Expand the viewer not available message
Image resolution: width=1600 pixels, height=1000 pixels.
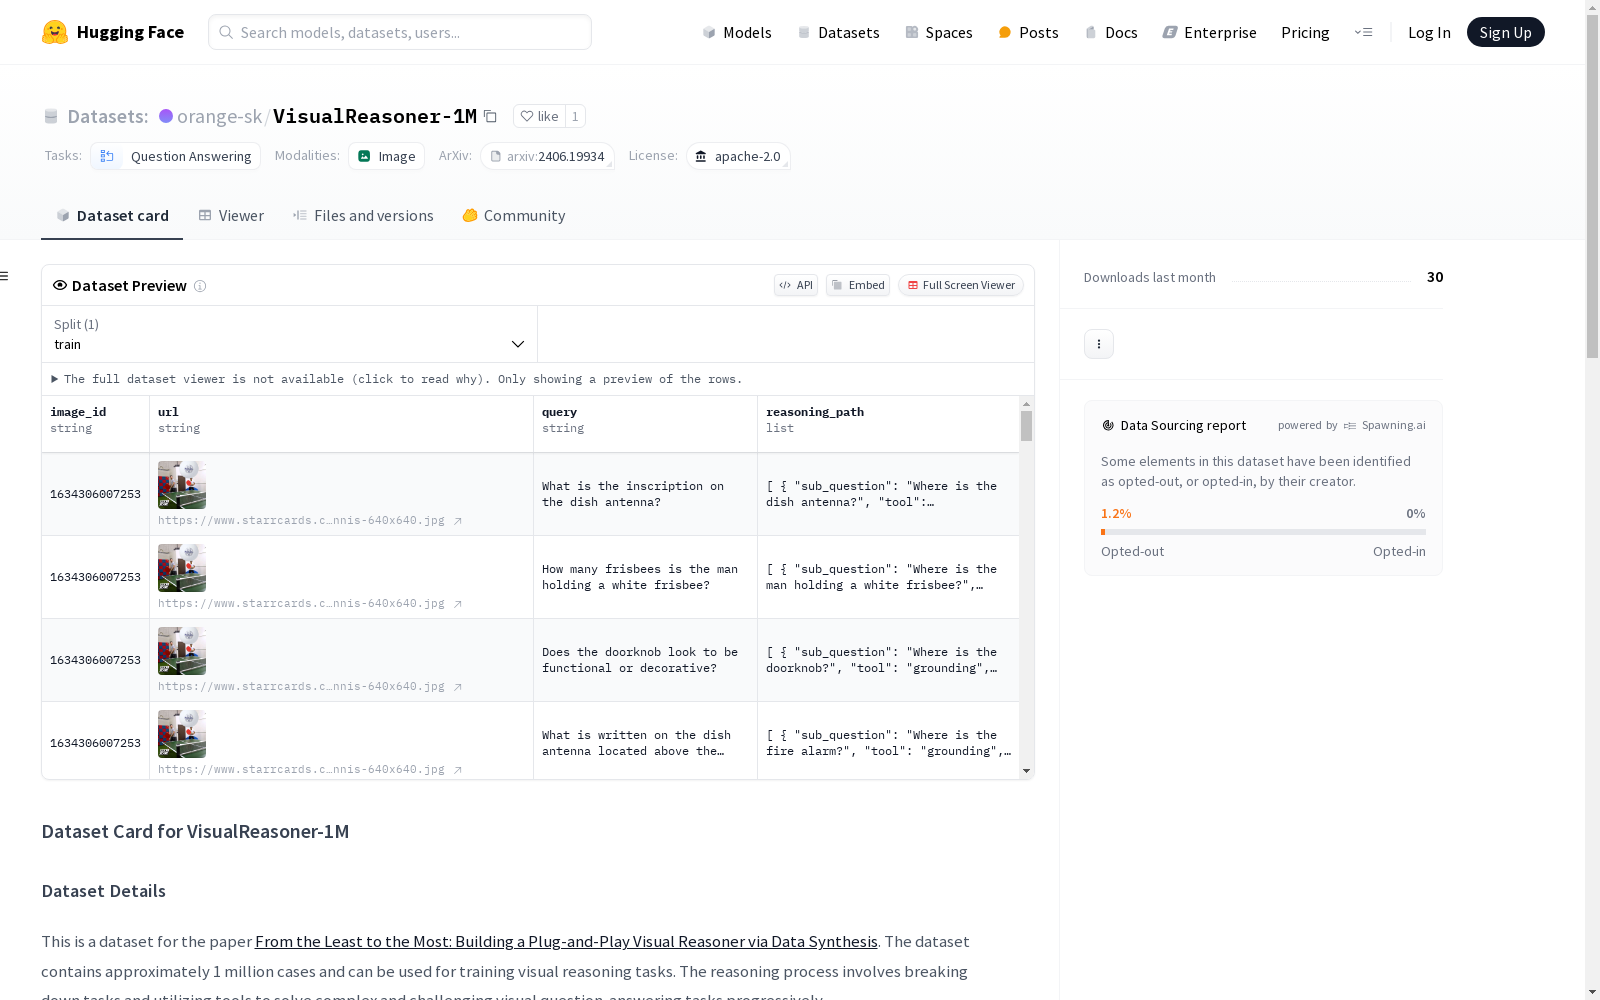coord(397,379)
